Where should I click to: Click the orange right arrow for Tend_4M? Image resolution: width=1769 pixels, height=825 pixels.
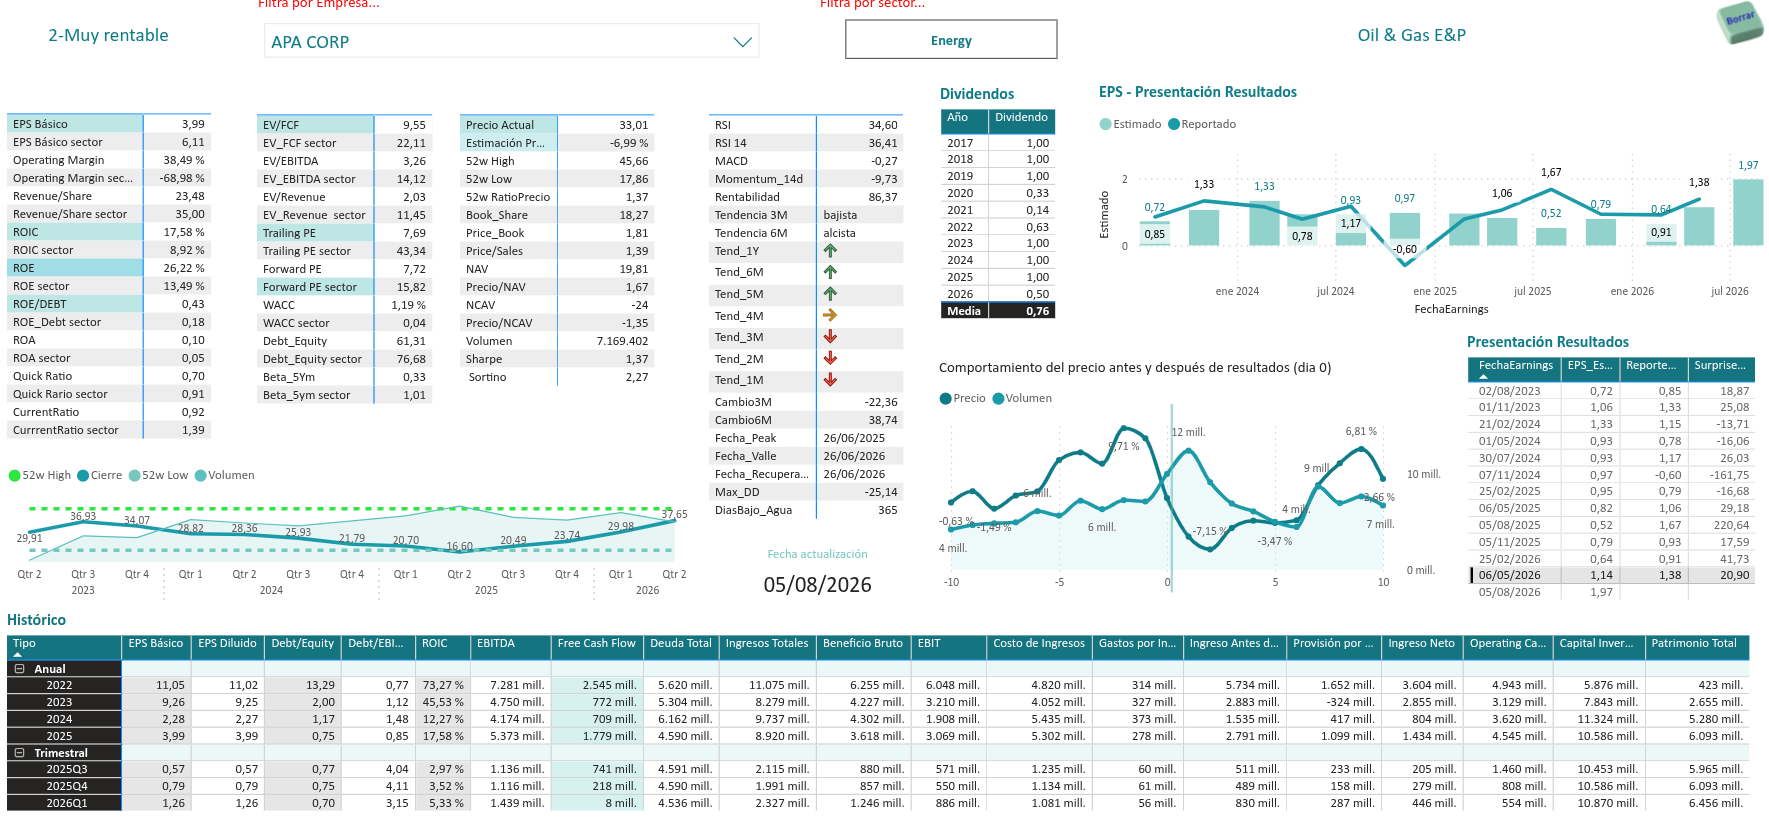click(x=830, y=315)
